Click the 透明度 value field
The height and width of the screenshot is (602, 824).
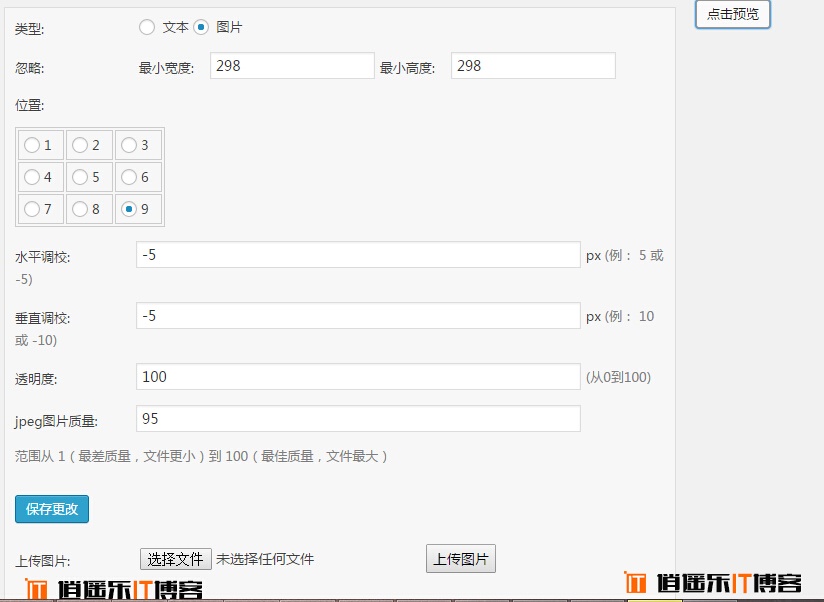358,377
